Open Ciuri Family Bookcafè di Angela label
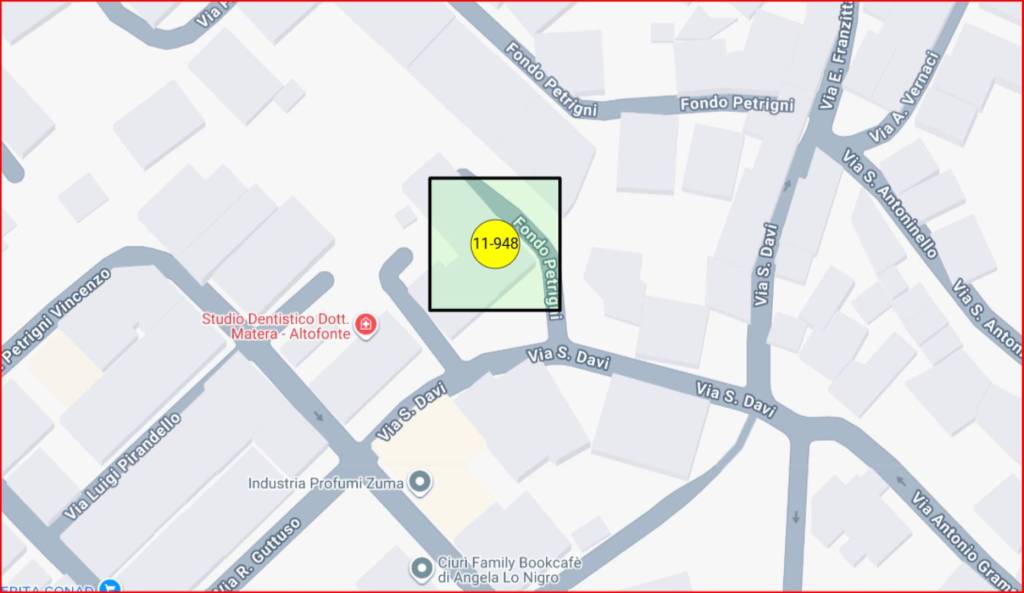This screenshot has width=1024, height=593. 509,569
